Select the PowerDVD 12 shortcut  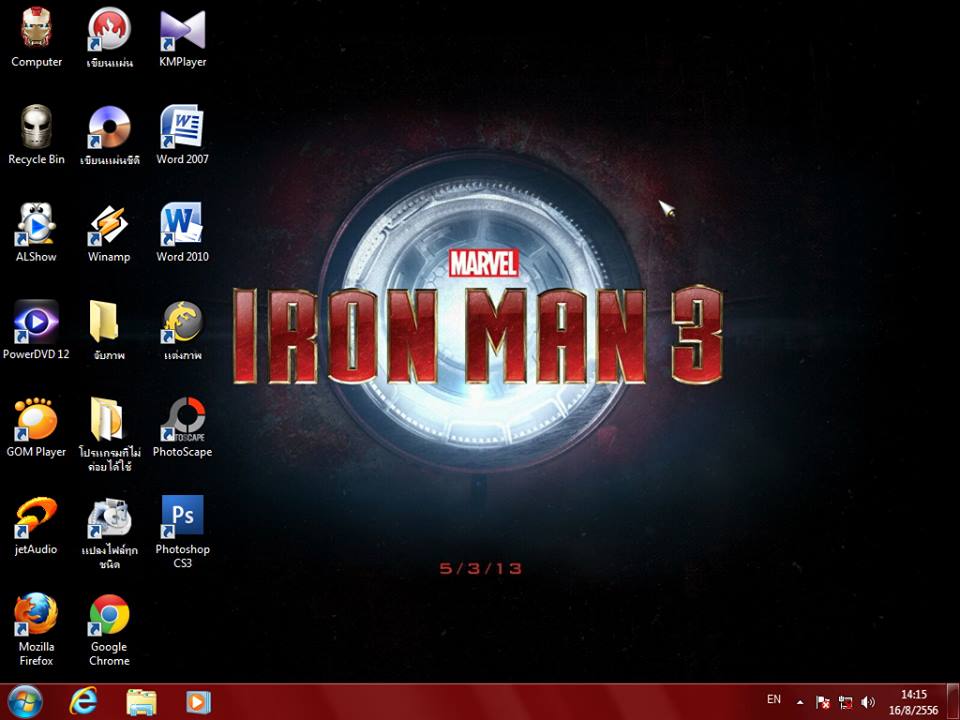pyautogui.click(x=36, y=329)
